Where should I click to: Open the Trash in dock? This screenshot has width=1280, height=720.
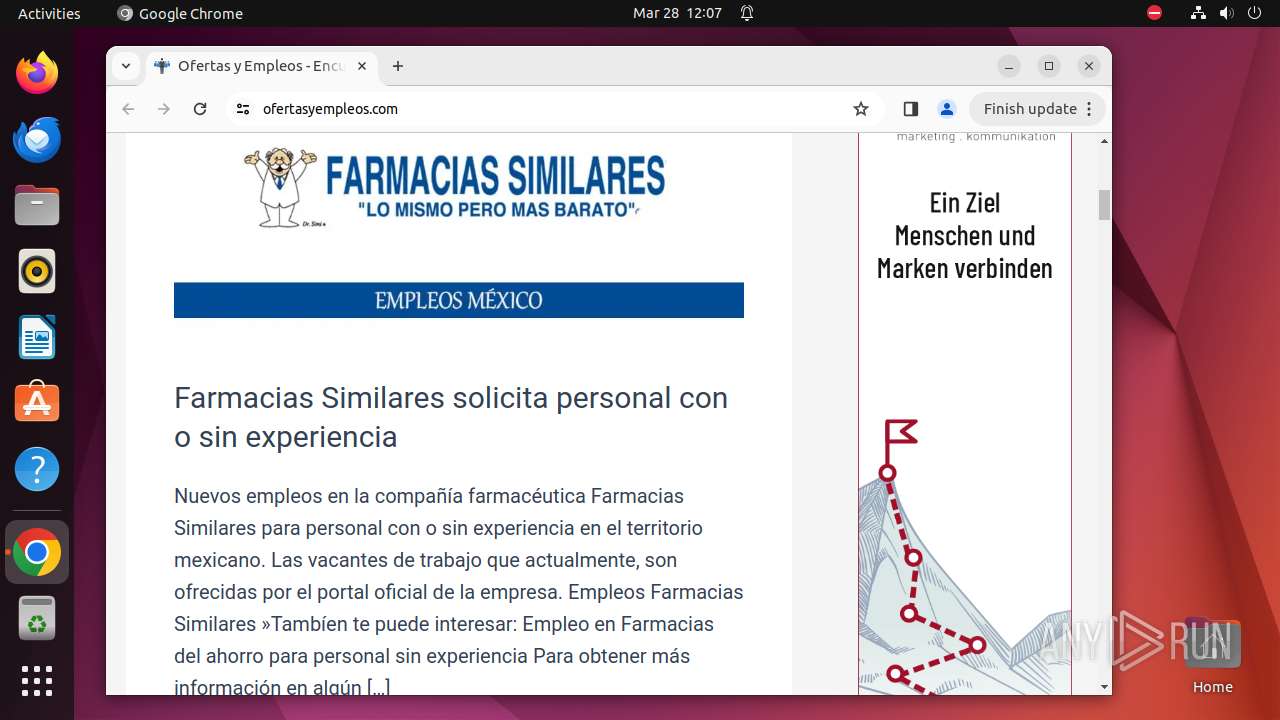[37, 618]
